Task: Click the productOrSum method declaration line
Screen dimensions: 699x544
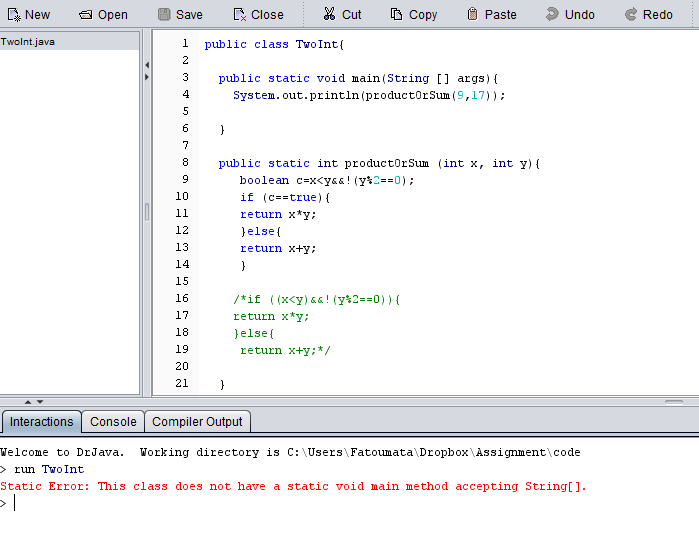Action: point(379,163)
